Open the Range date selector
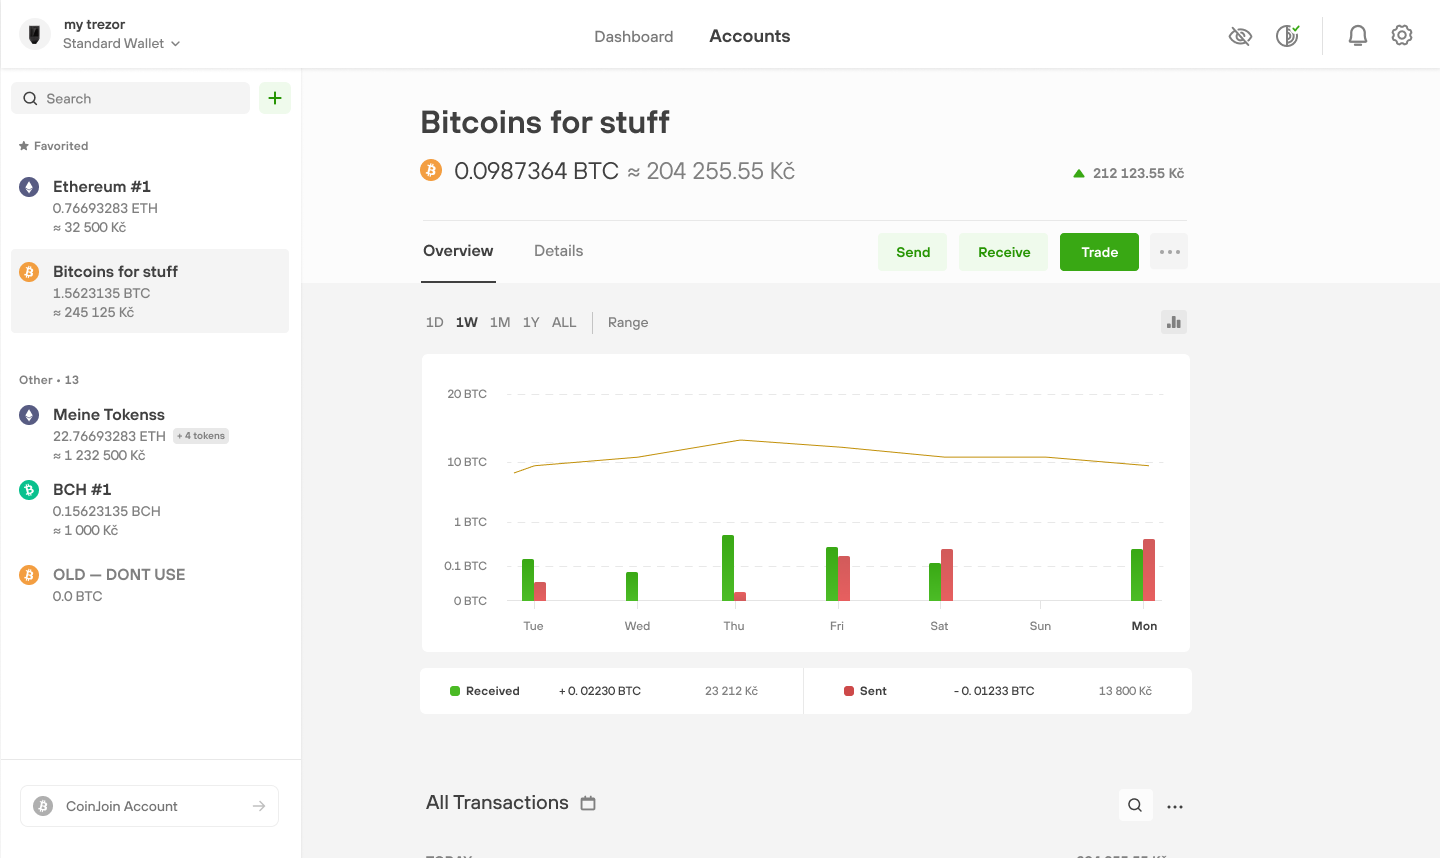The width and height of the screenshot is (1440, 858). click(x=628, y=321)
